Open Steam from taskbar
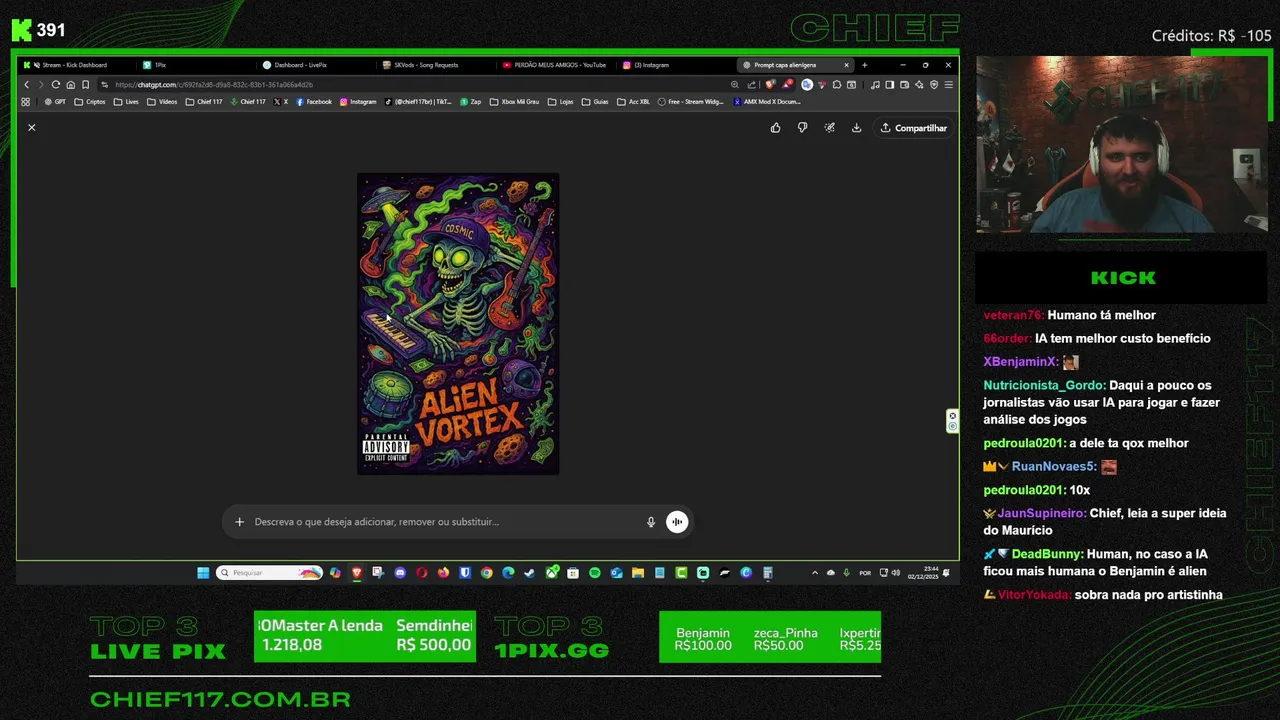The width and height of the screenshot is (1280, 720). (530, 573)
